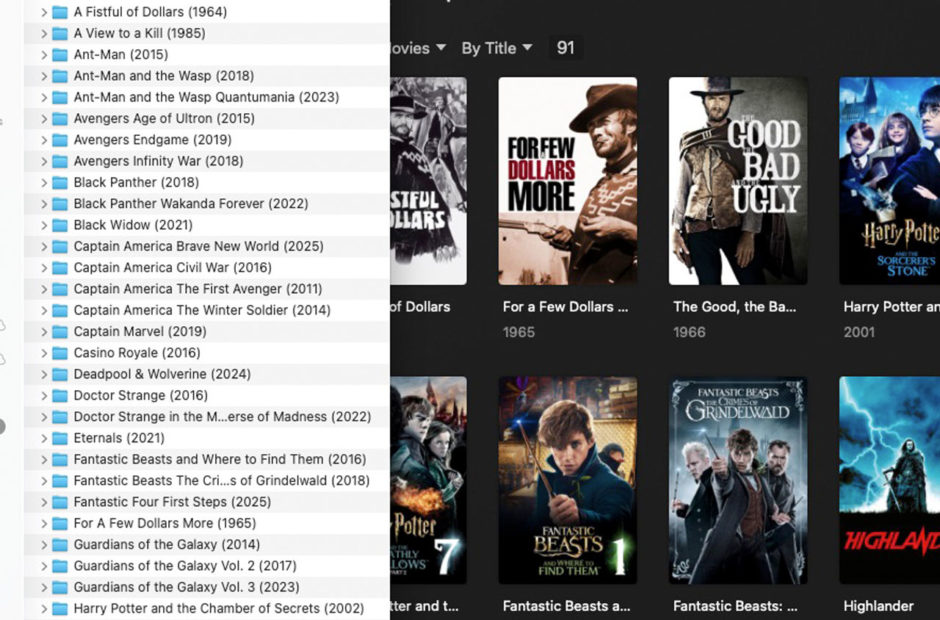940x620 pixels.
Task: Click the Ant-Man and the Wasp (2018) folder icon
Action: coord(60,76)
